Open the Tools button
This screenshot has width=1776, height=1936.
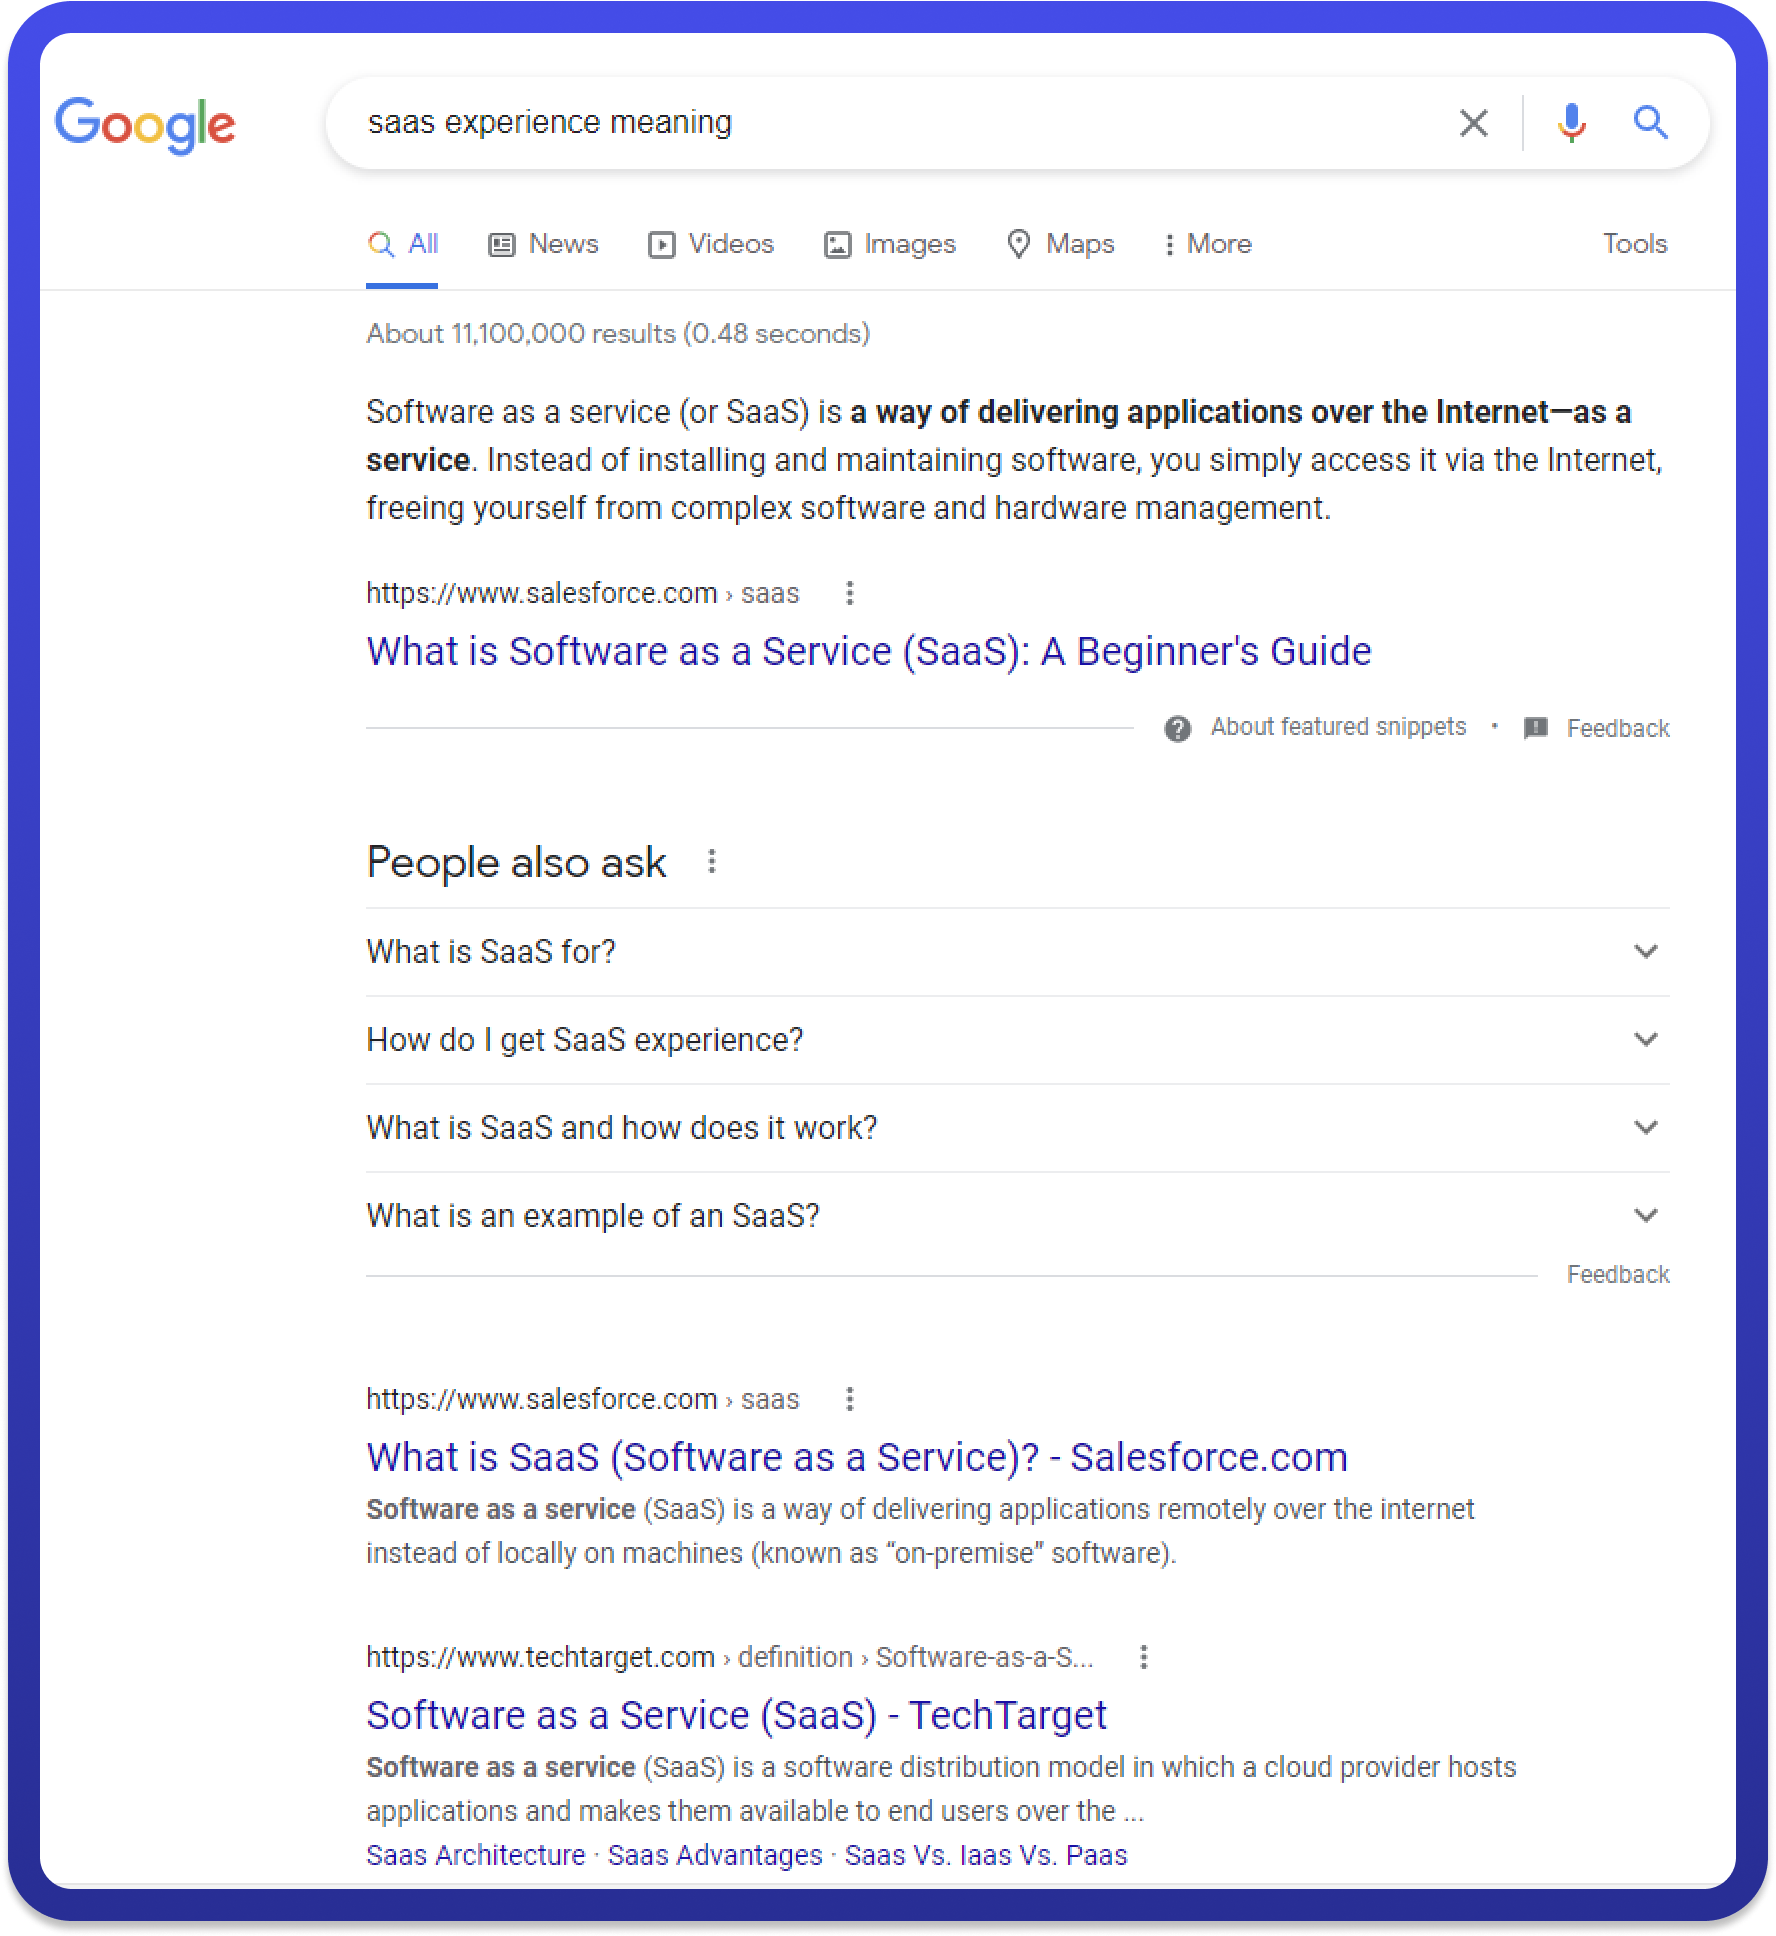[x=1634, y=244]
